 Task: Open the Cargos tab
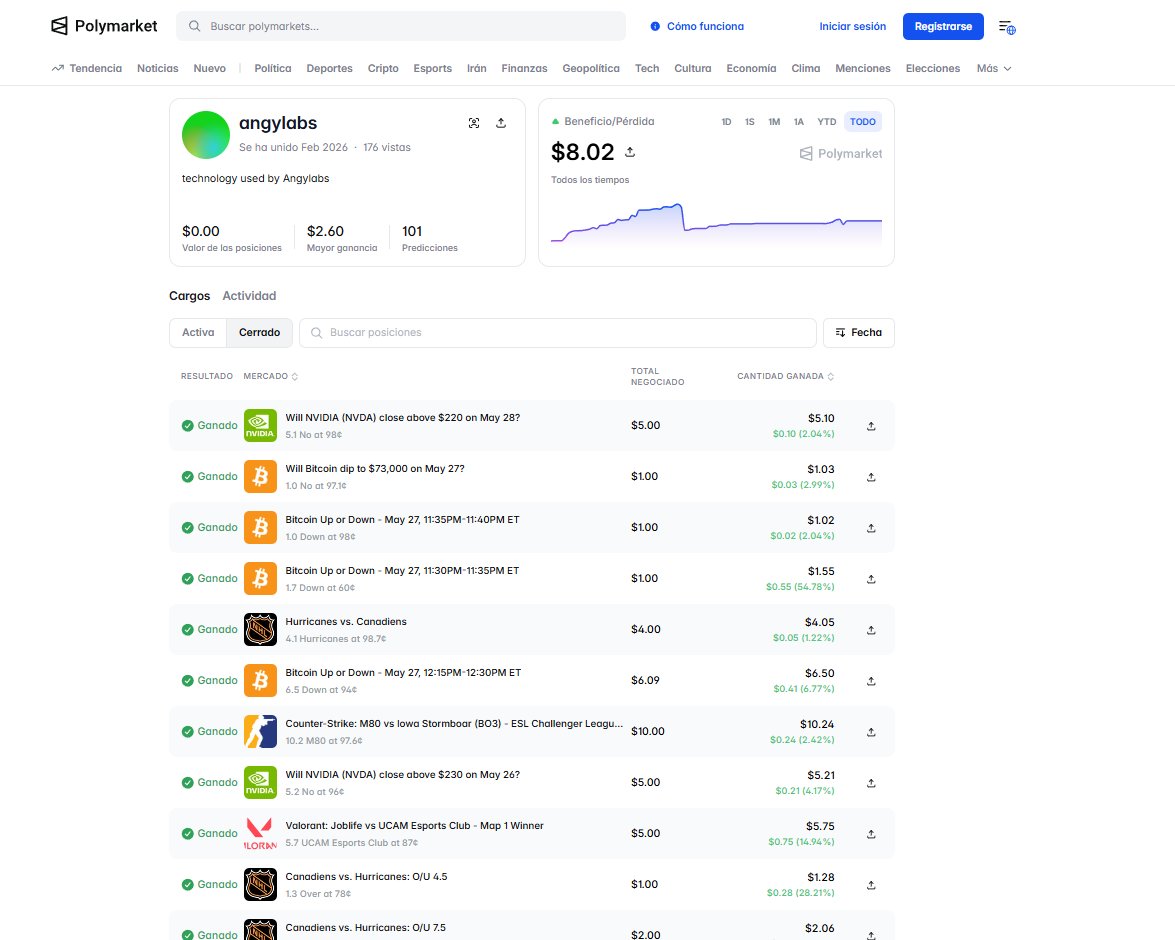[x=190, y=296]
